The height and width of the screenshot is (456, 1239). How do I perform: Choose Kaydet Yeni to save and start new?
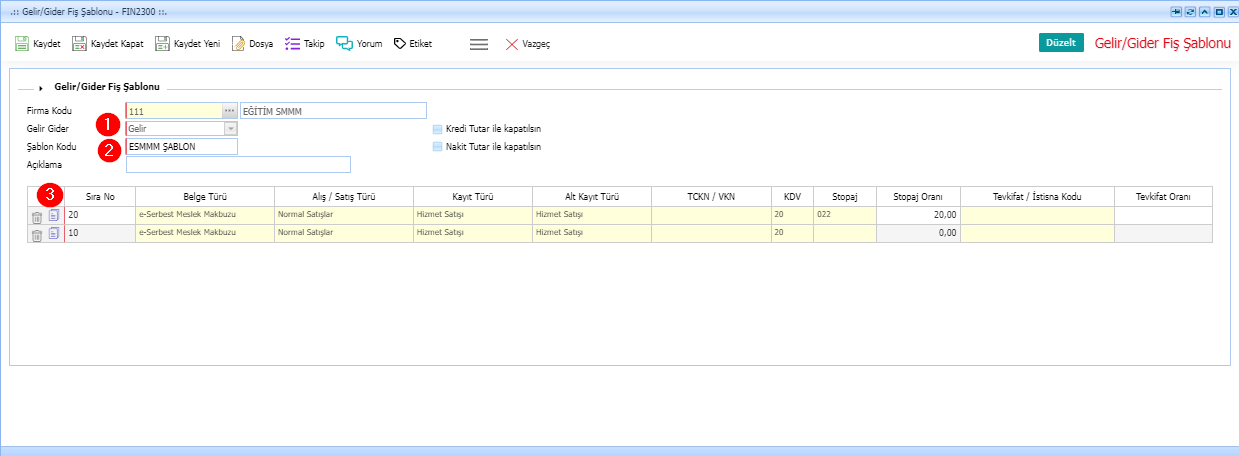pyautogui.click(x=187, y=44)
